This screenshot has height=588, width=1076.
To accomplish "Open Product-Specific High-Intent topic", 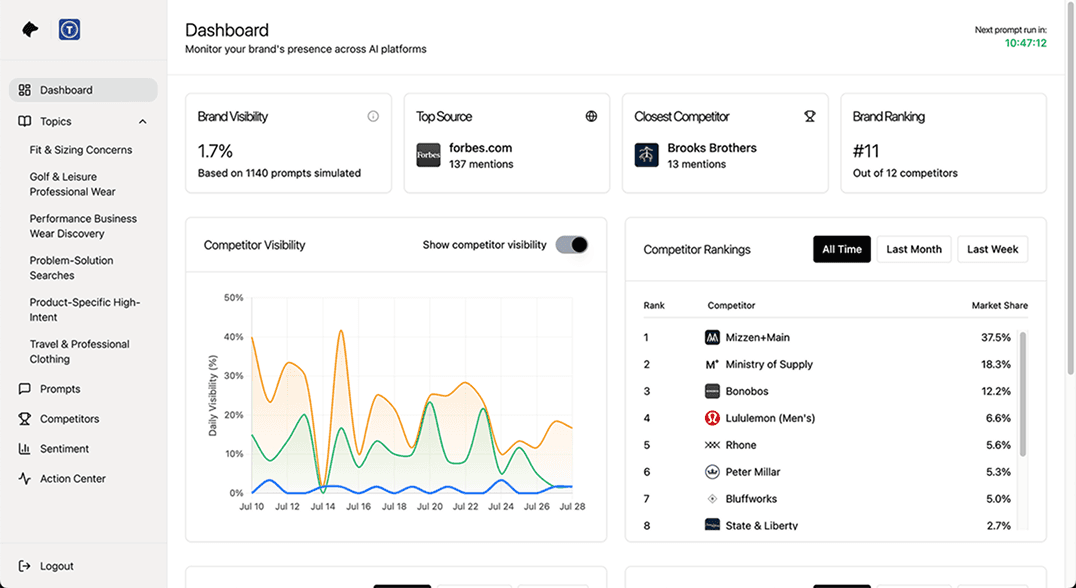I will pyautogui.click(x=84, y=309).
